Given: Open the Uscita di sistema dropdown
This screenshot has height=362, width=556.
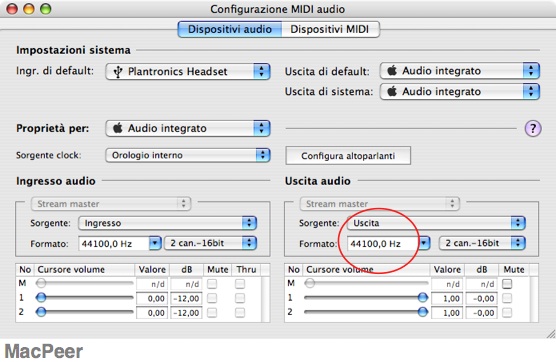Looking at the screenshot, I should point(460,91).
